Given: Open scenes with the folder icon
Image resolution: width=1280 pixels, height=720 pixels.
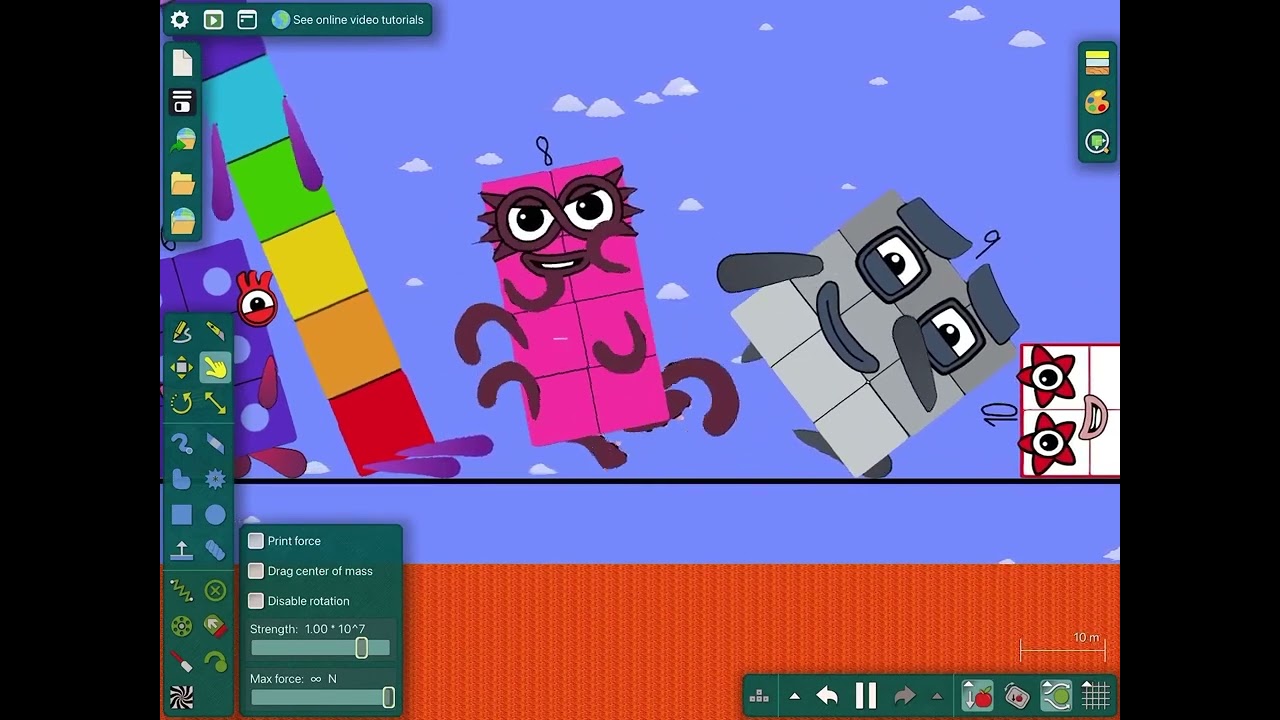Looking at the screenshot, I should (182, 183).
